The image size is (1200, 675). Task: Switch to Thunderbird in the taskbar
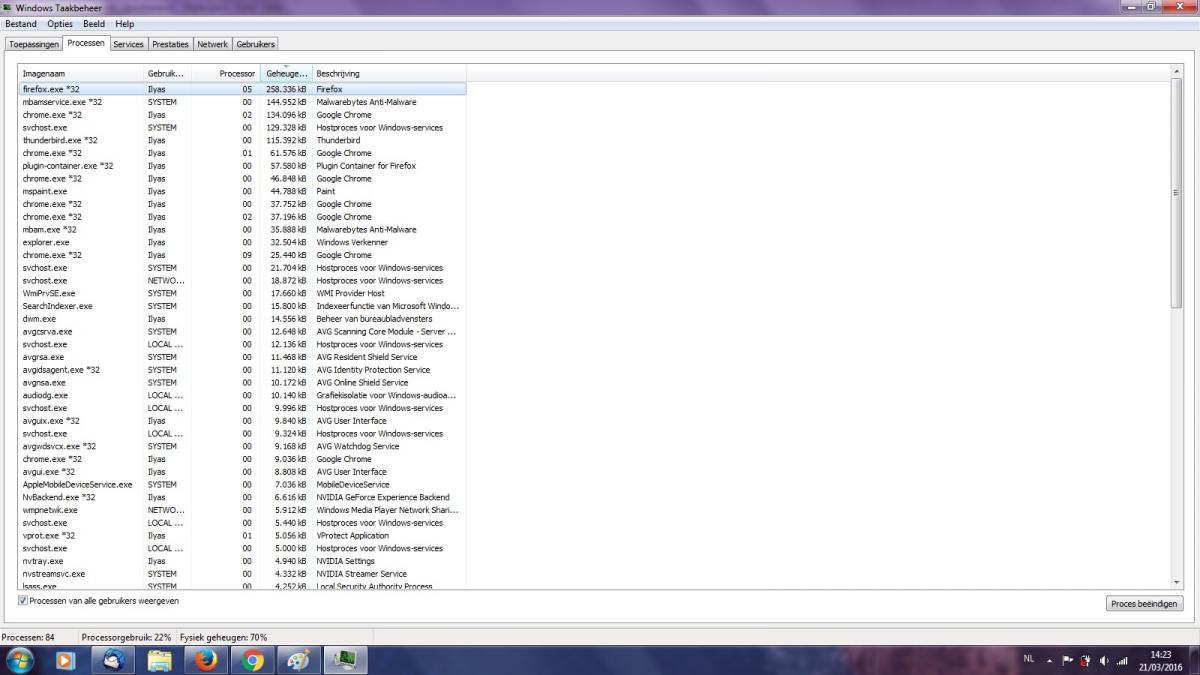(x=113, y=660)
